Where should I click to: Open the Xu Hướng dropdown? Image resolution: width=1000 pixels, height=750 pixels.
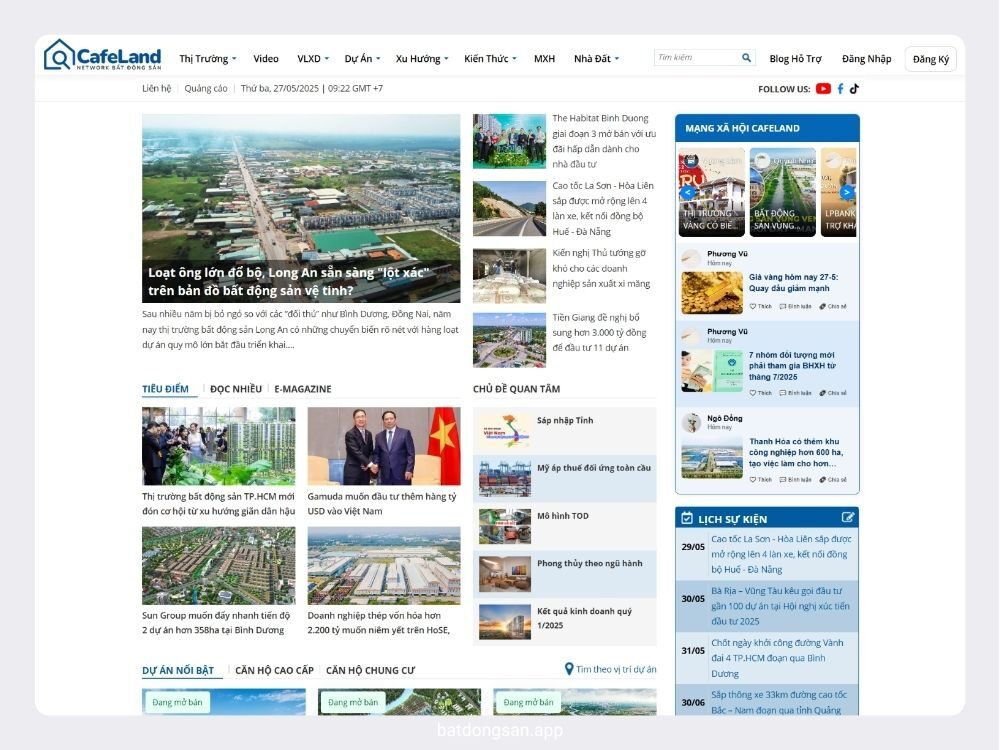pos(420,58)
